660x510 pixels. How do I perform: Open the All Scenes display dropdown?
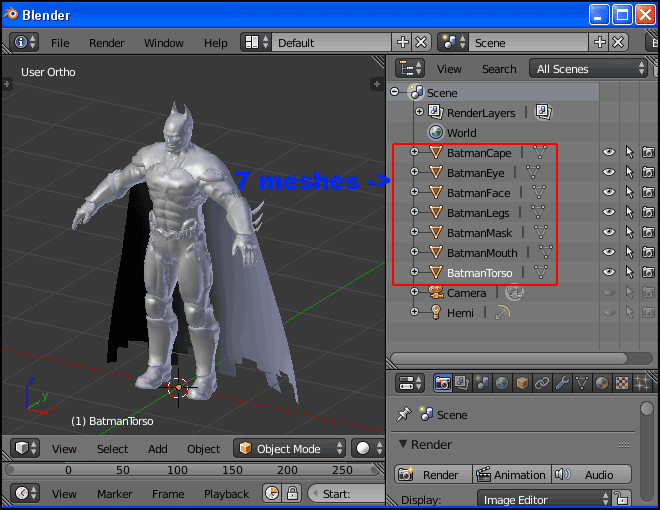tap(588, 69)
